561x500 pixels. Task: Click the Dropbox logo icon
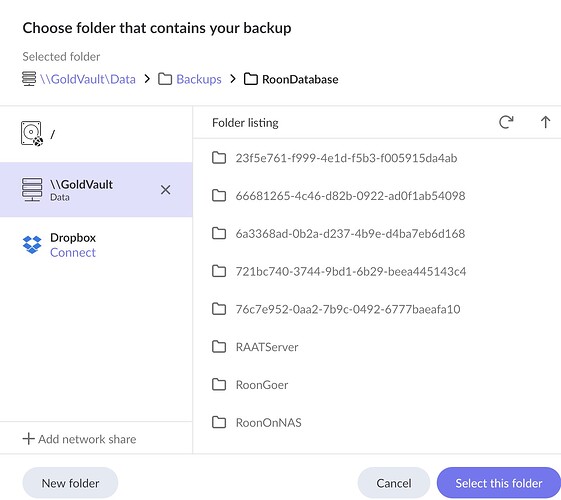pyautogui.click(x=32, y=245)
